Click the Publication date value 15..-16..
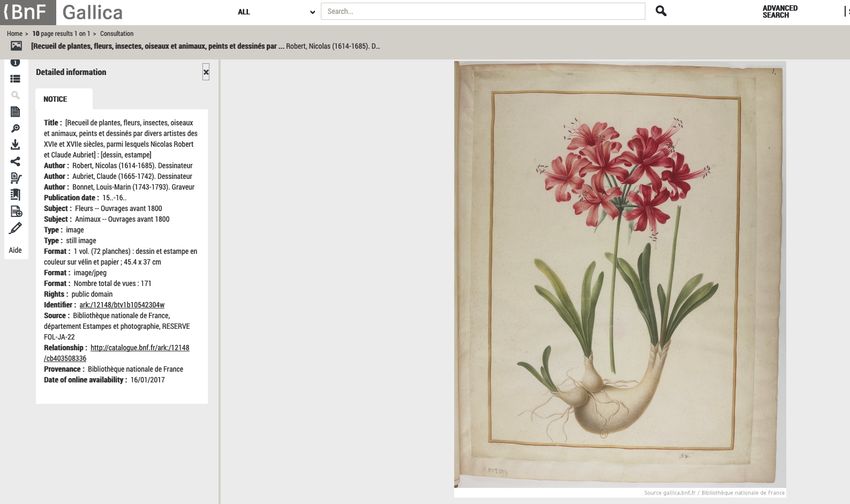The width and height of the screenshot is (850, 504). 114,198
